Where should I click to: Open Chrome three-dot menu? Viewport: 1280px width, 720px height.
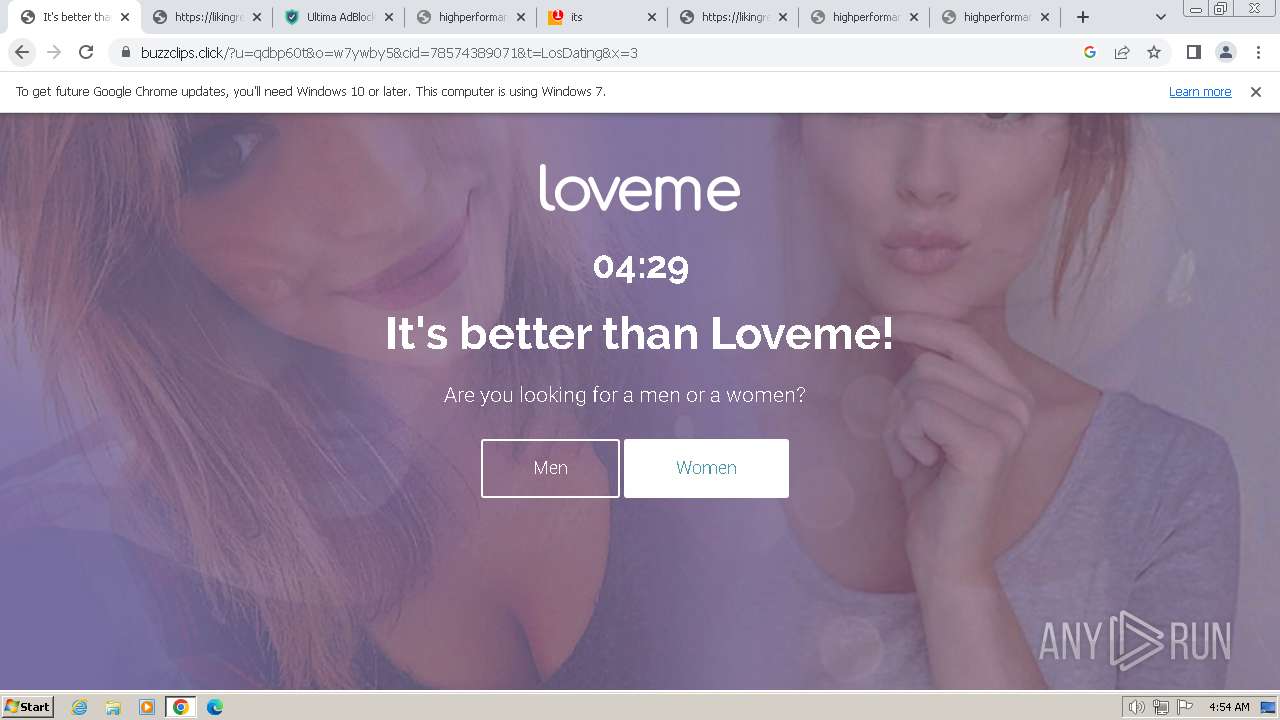(1258, 53)
